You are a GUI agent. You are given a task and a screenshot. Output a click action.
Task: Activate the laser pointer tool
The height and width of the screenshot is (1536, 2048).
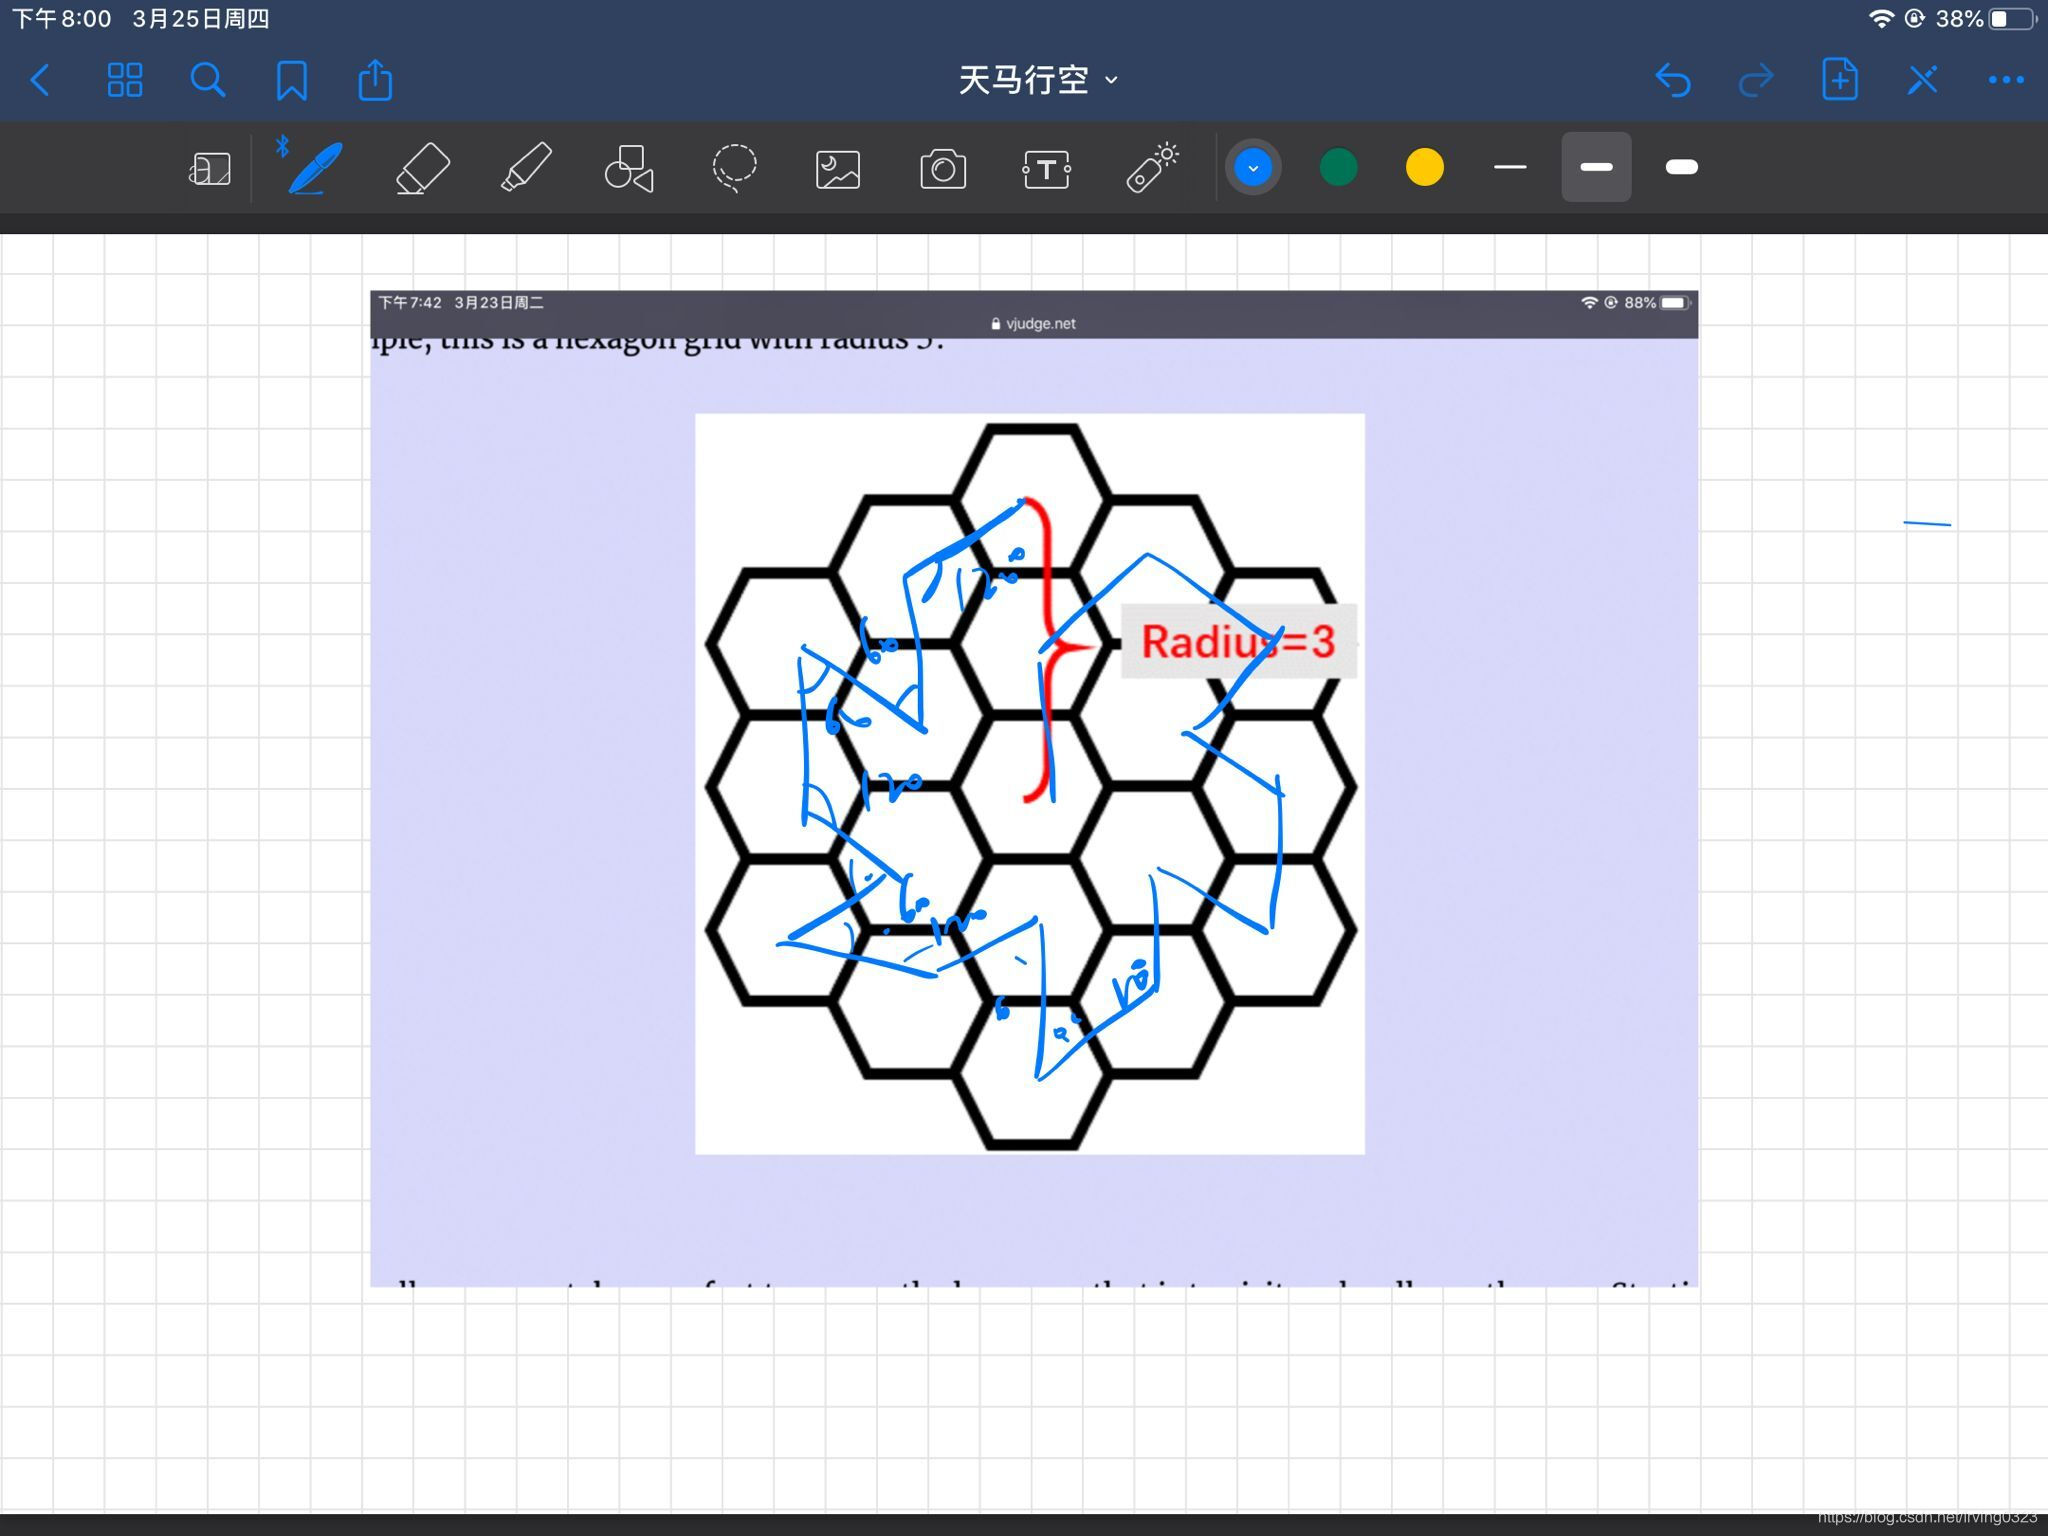point(1152,167)
